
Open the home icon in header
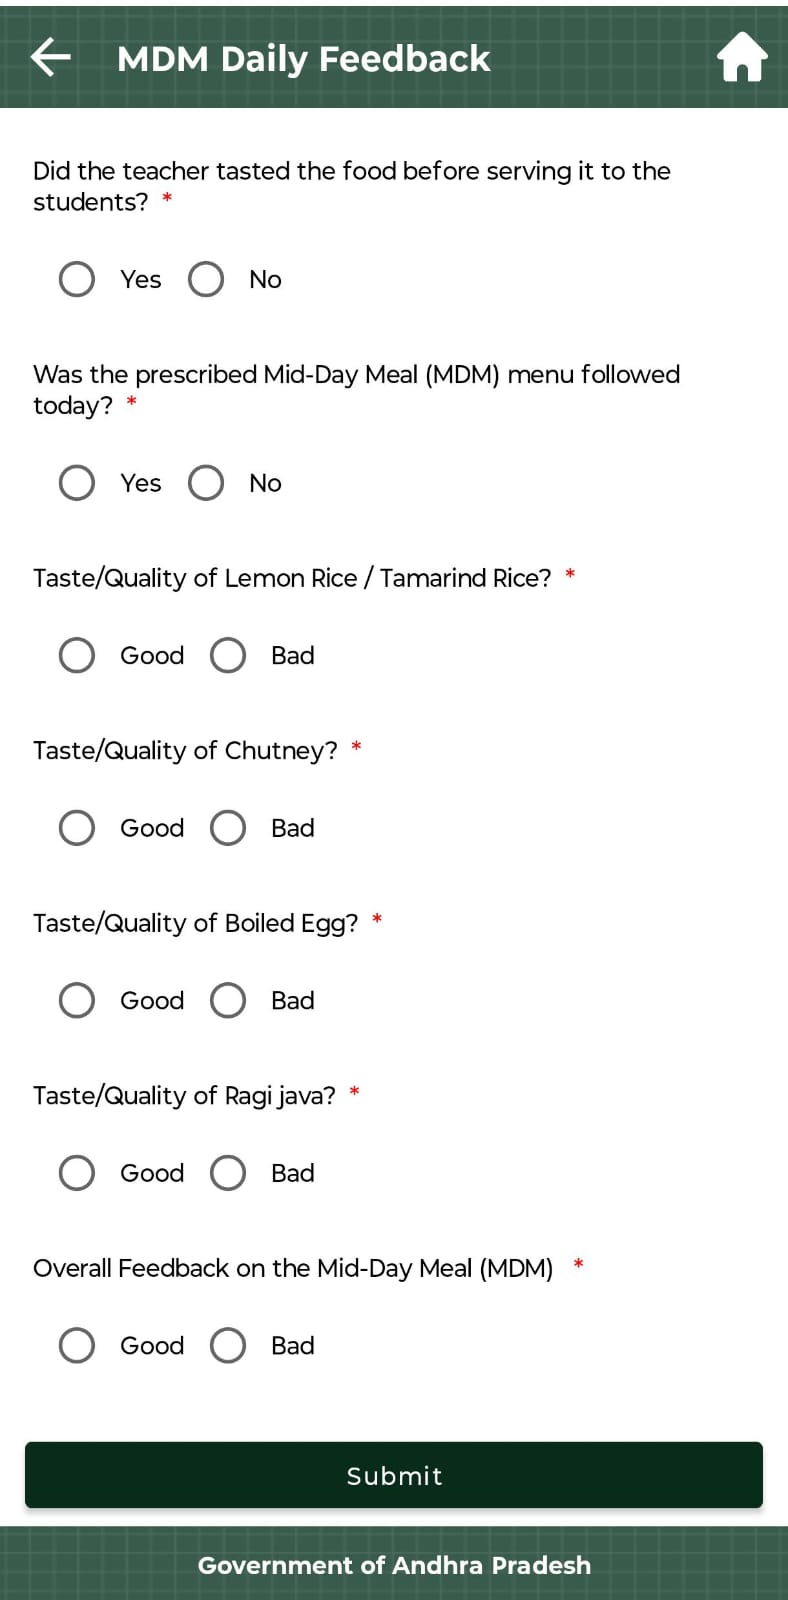[x=742, y=57]
